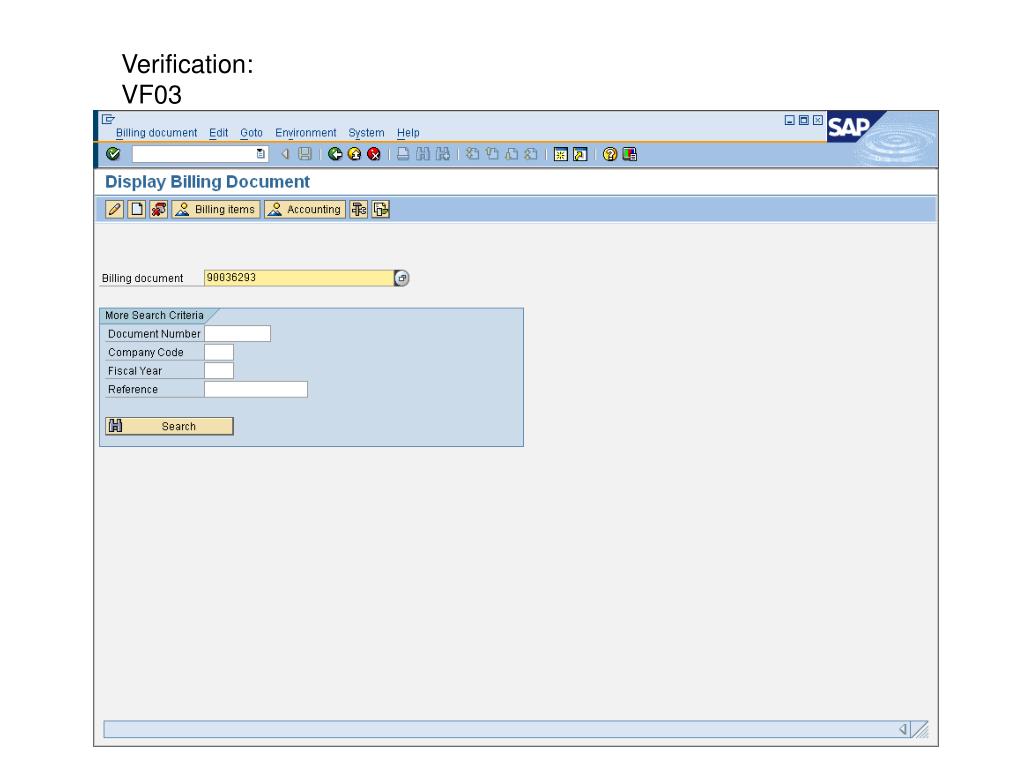Open the System menu
This screenshot has width=1024, height=768.
(366, 133)
